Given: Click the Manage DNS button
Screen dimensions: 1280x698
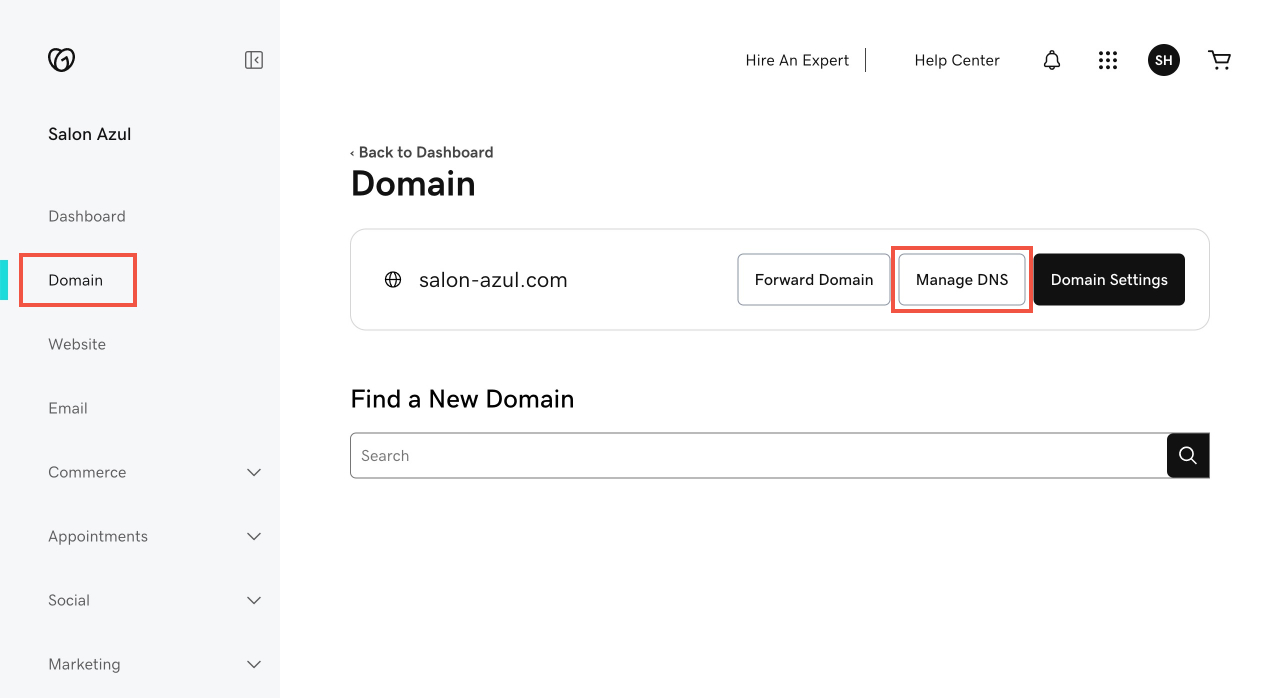Looking at the screenshot, I should pos(961,279).
